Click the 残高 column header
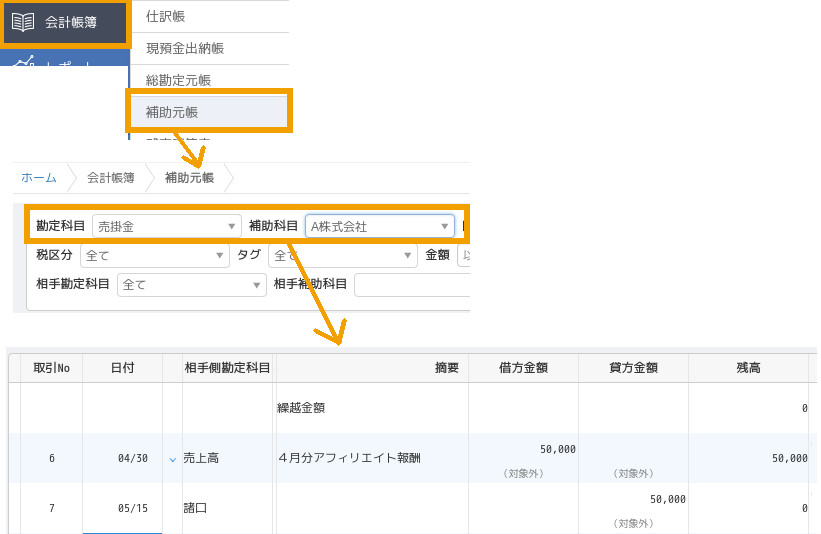Screen dimensions: 821x534 748,368
